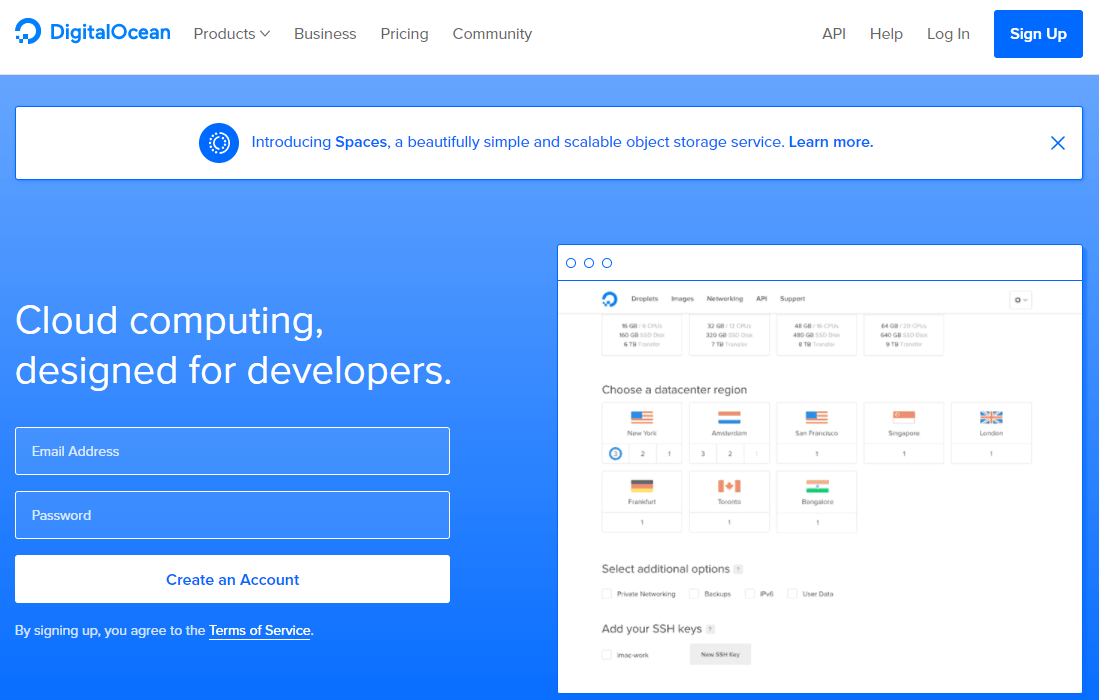Click inside the Email Address field
1099x700 pixels.
click(x=232, y=451)
